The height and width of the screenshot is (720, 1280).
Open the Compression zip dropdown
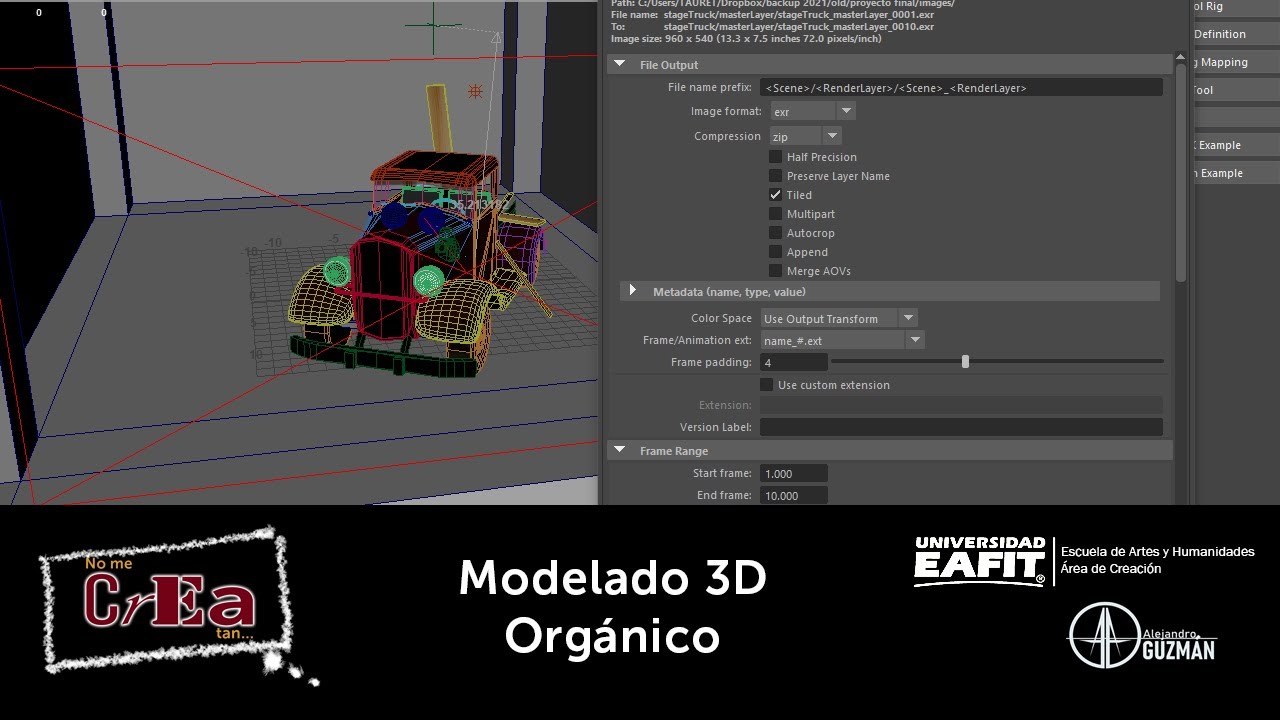pyautogui.click(x=805, y=136)
